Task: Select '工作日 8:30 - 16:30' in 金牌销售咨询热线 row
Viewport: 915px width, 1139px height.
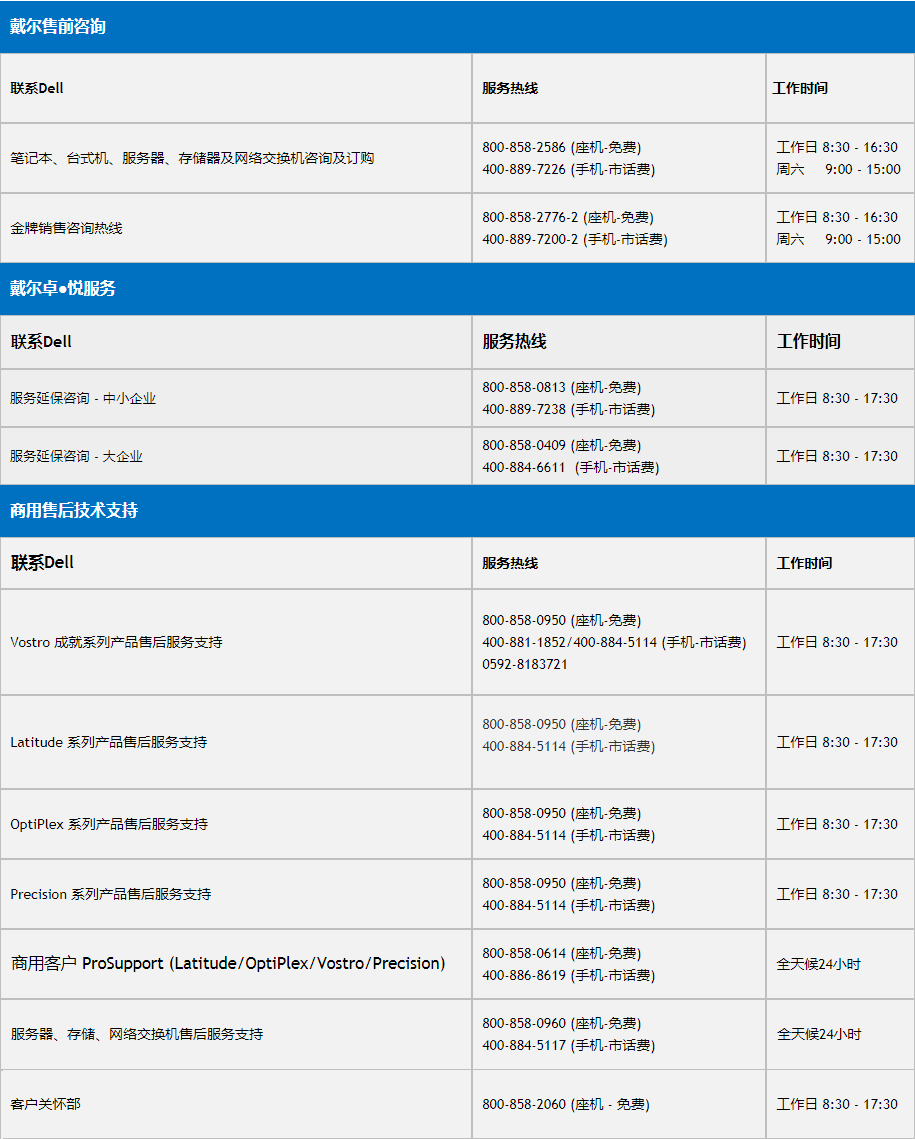Action: point(837,217)
